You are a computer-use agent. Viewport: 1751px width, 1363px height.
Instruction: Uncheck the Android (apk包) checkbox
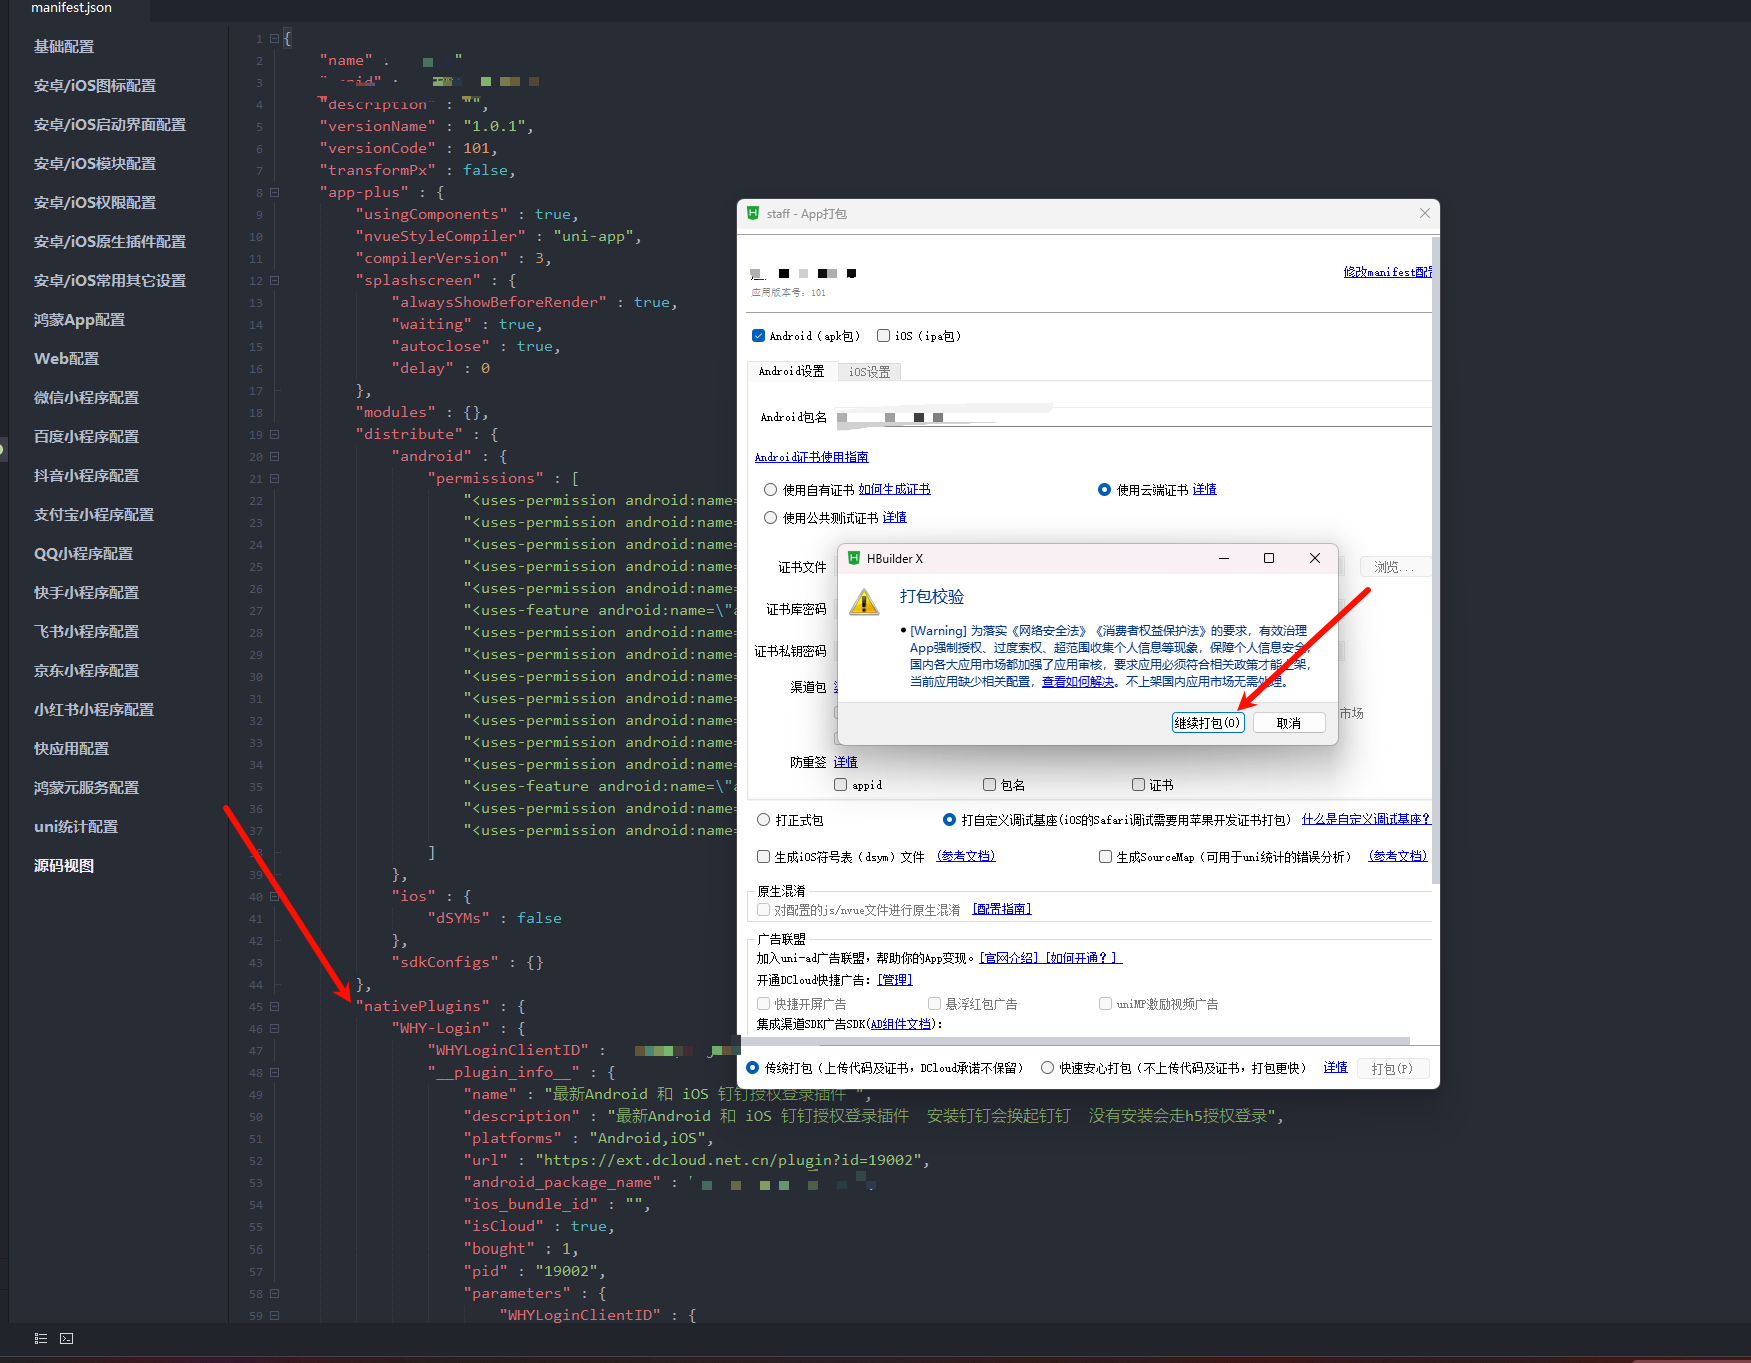[x=758, y=336]
